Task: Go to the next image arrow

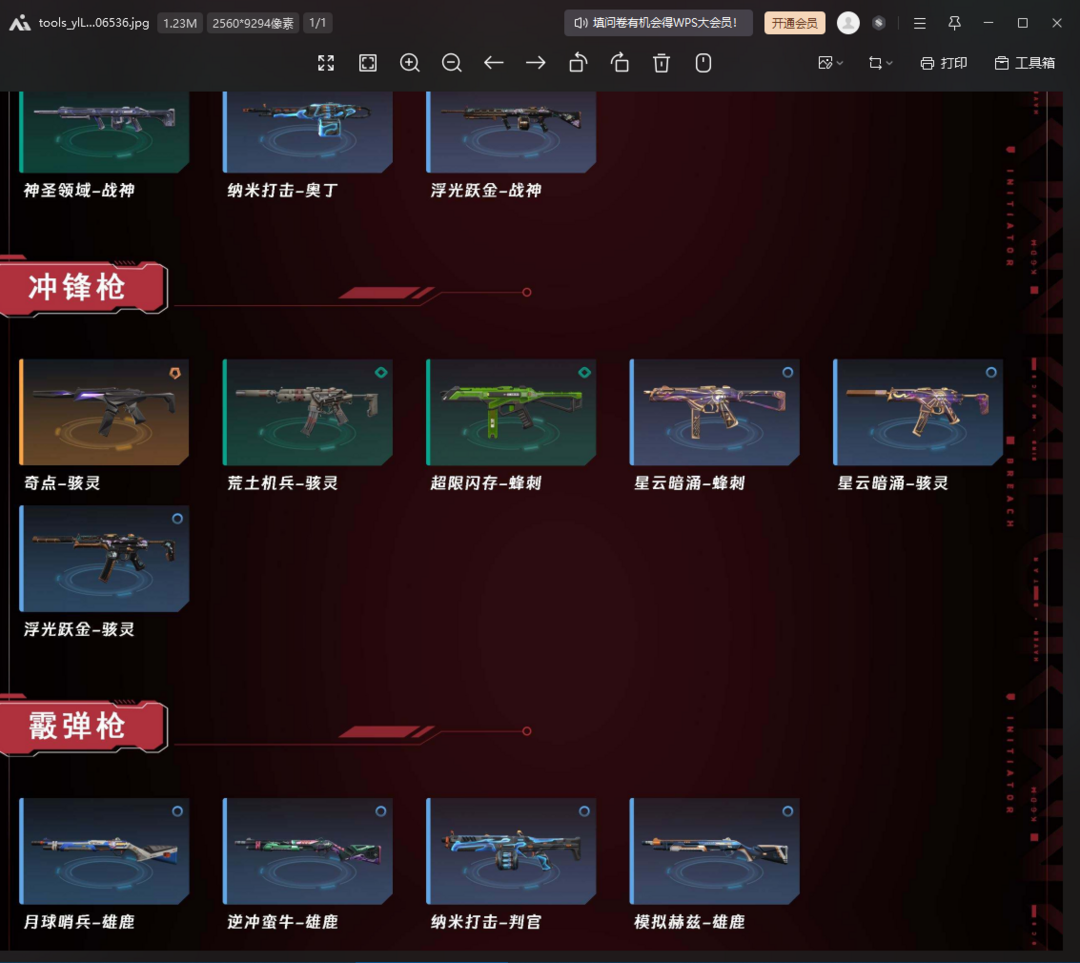Action: [x=535, y=63]
